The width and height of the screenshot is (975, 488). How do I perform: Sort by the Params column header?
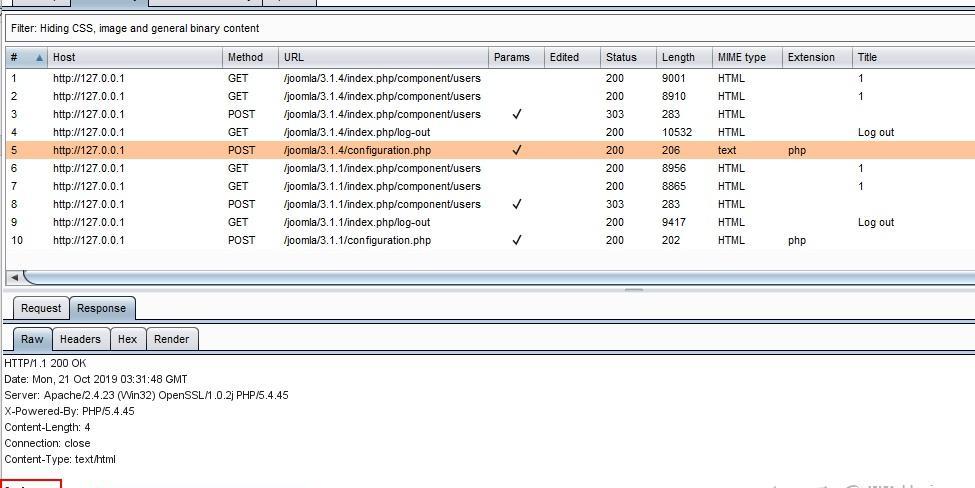tap(516, 57)
